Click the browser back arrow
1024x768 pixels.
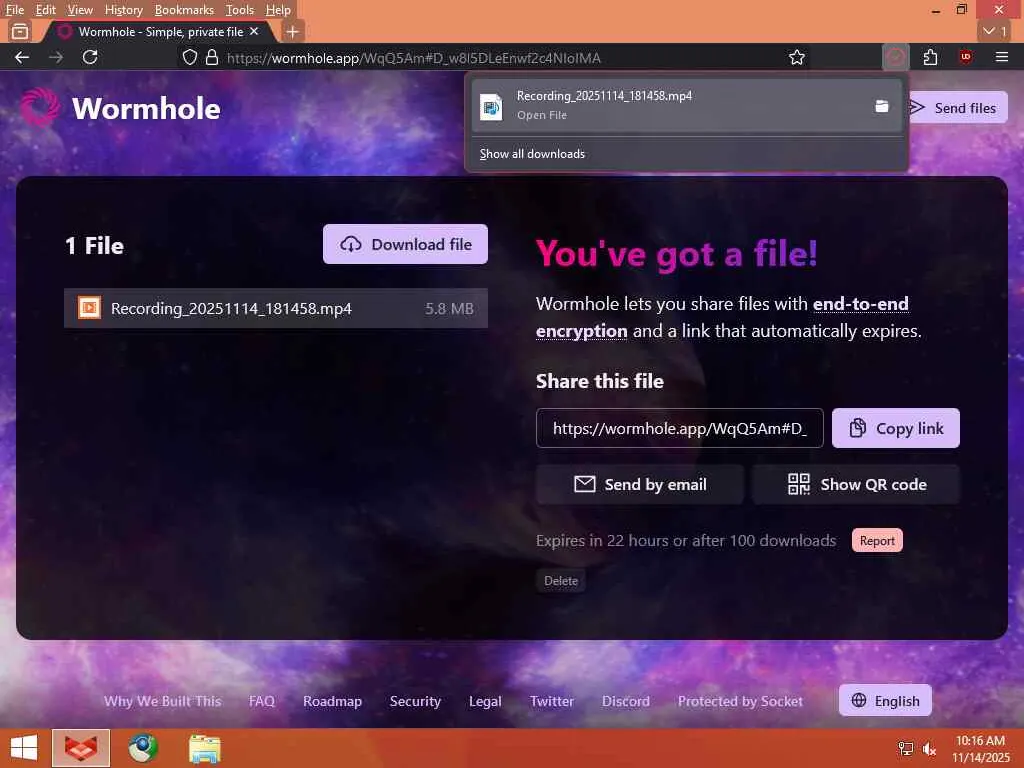pyautogui.click(x=22, y=57)
